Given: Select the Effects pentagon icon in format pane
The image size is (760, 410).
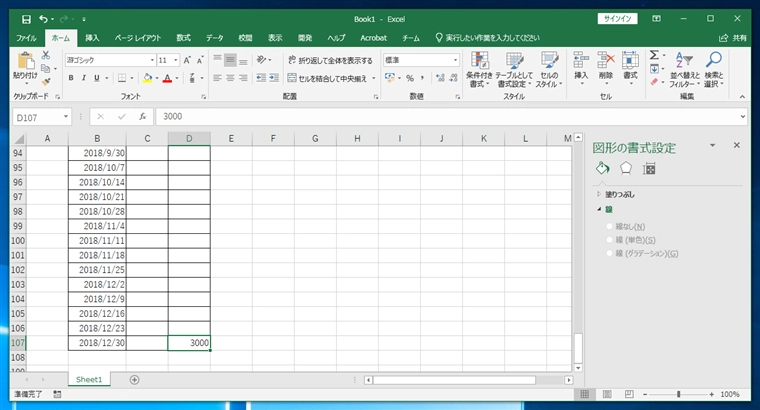Looking at the screenshot, I should coord(626,168).
